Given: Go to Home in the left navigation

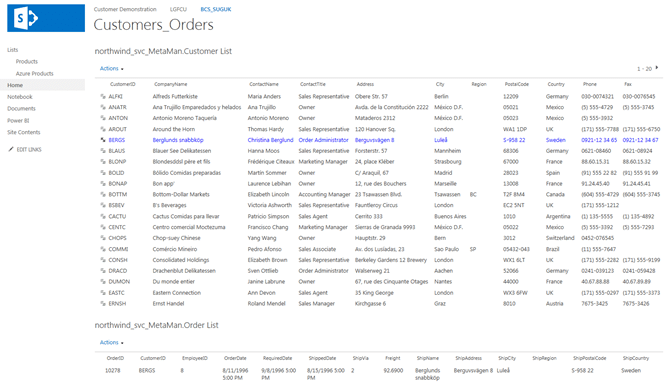Looking at the screenshot, I should [x=15, y=85].
